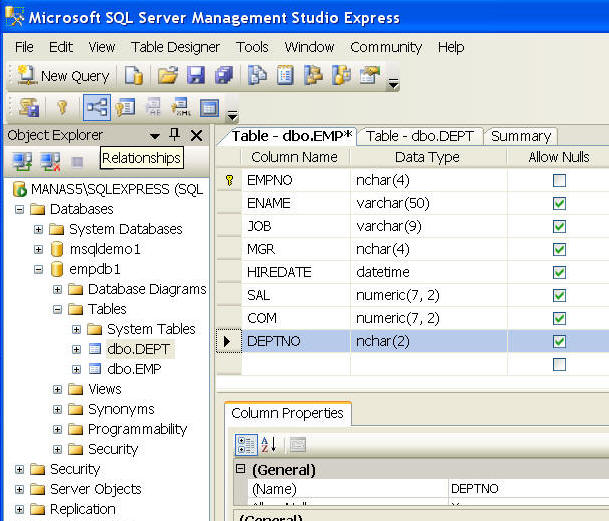Select the Views folder in the tree

click(x=104, y=389)
